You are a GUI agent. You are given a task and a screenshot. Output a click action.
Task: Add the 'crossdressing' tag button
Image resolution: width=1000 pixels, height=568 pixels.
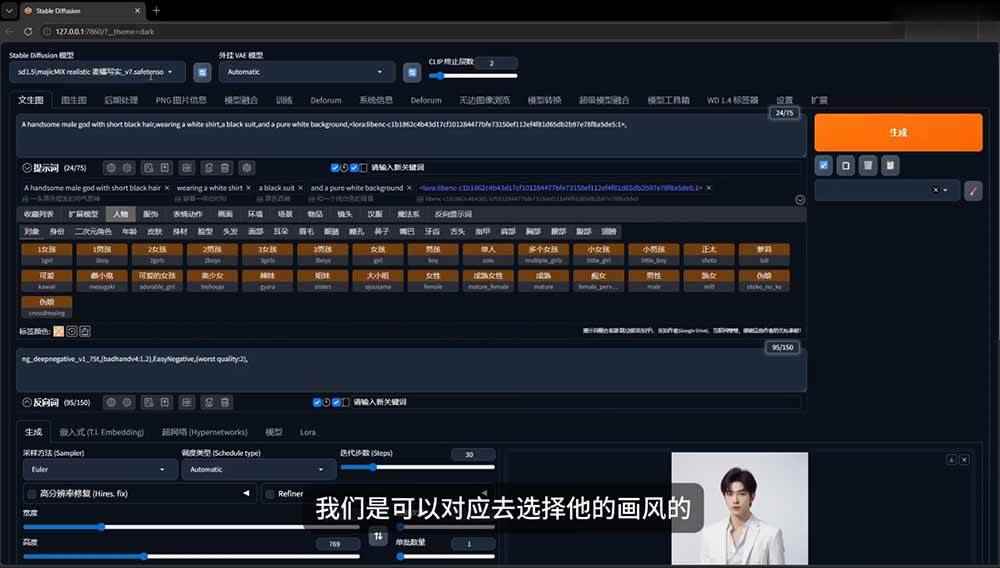pyautogui.click(x=47, y=307)
